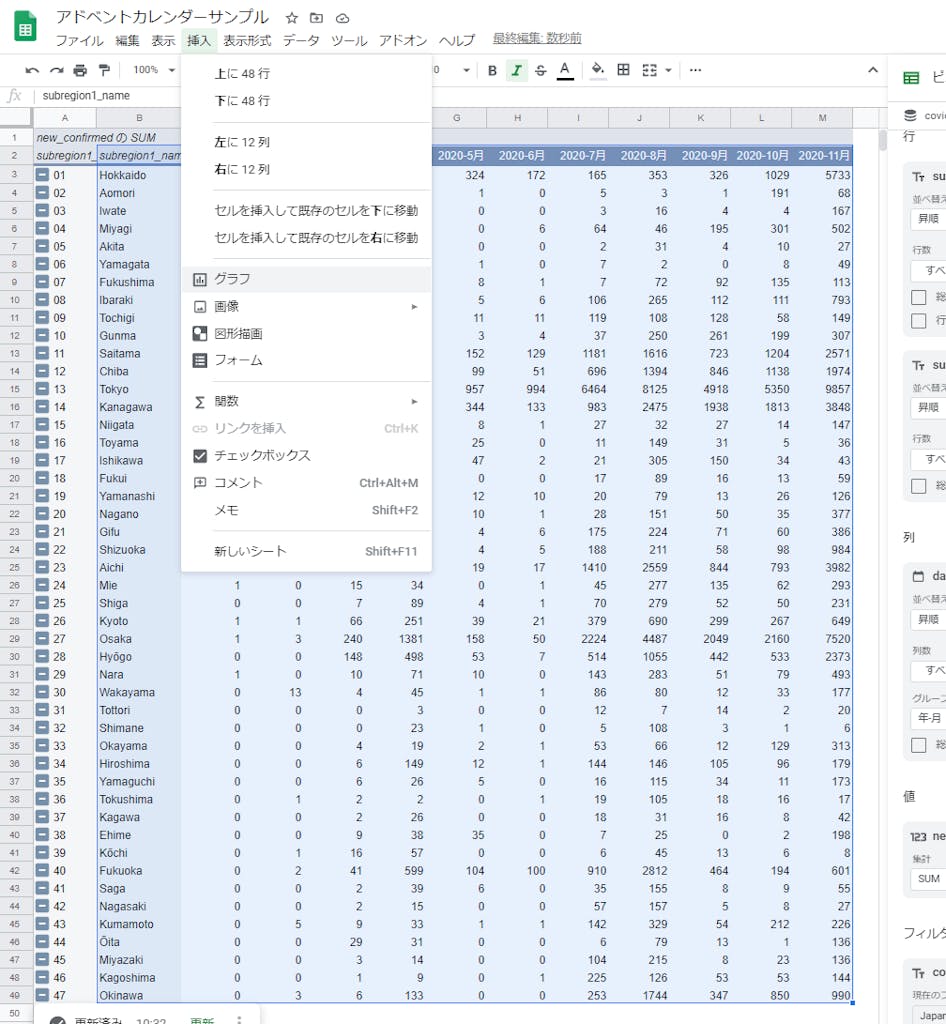Print the spreadsheet from the toolbar
This screenshot has height=1024, width=946.
[80, 71]
